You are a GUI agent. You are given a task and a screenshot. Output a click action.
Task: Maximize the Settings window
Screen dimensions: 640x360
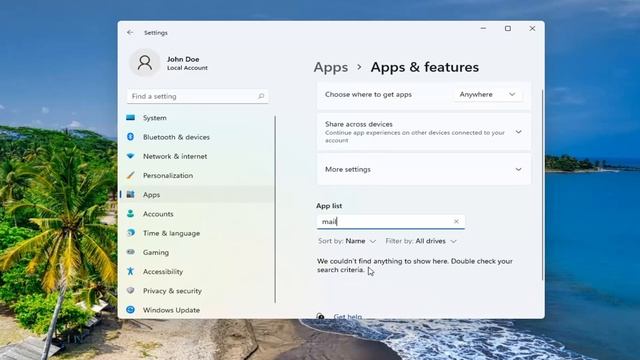(x=508, y=29)
